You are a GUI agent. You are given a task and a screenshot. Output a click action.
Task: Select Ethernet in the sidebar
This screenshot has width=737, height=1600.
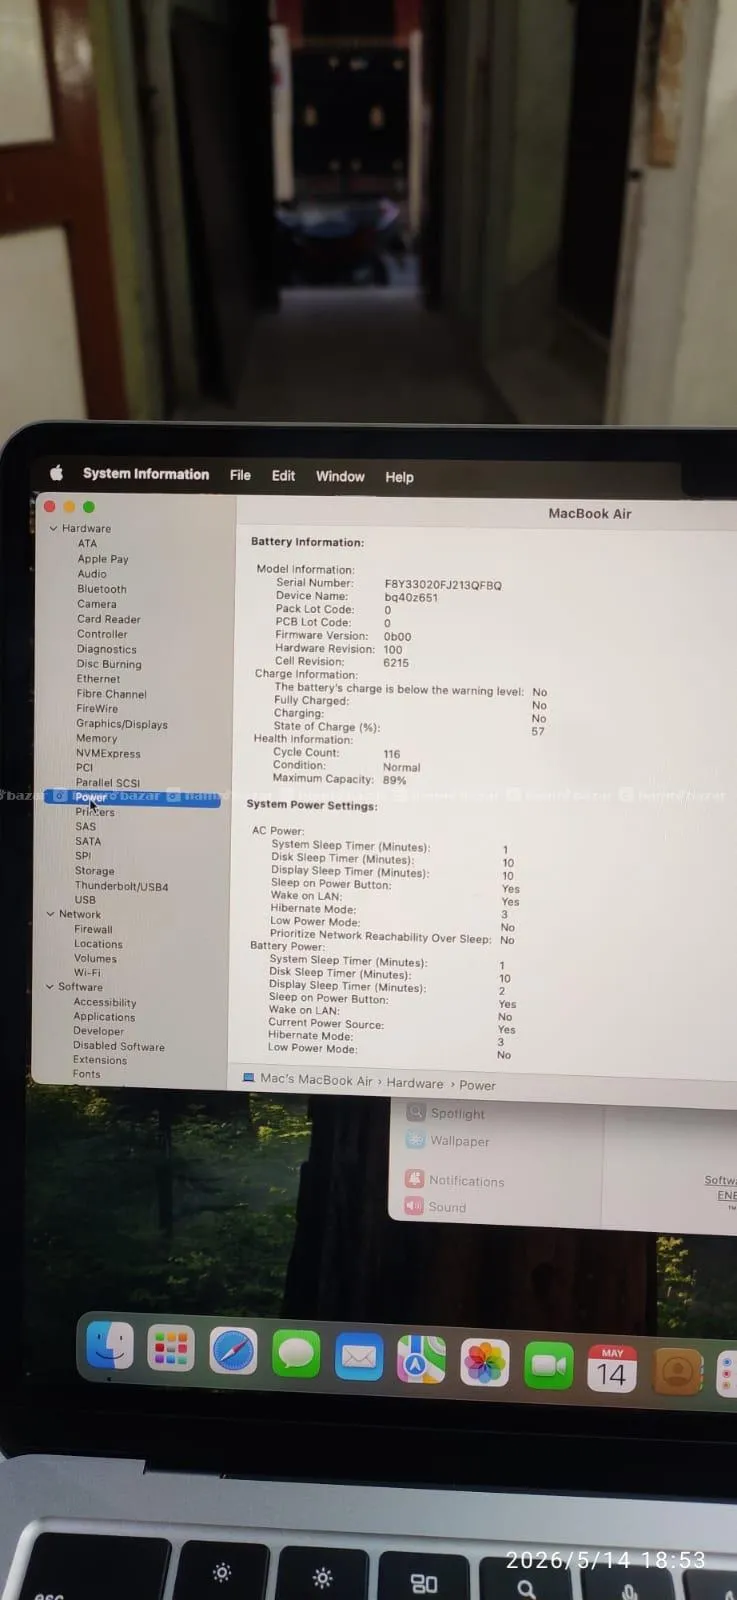[98, 679]
